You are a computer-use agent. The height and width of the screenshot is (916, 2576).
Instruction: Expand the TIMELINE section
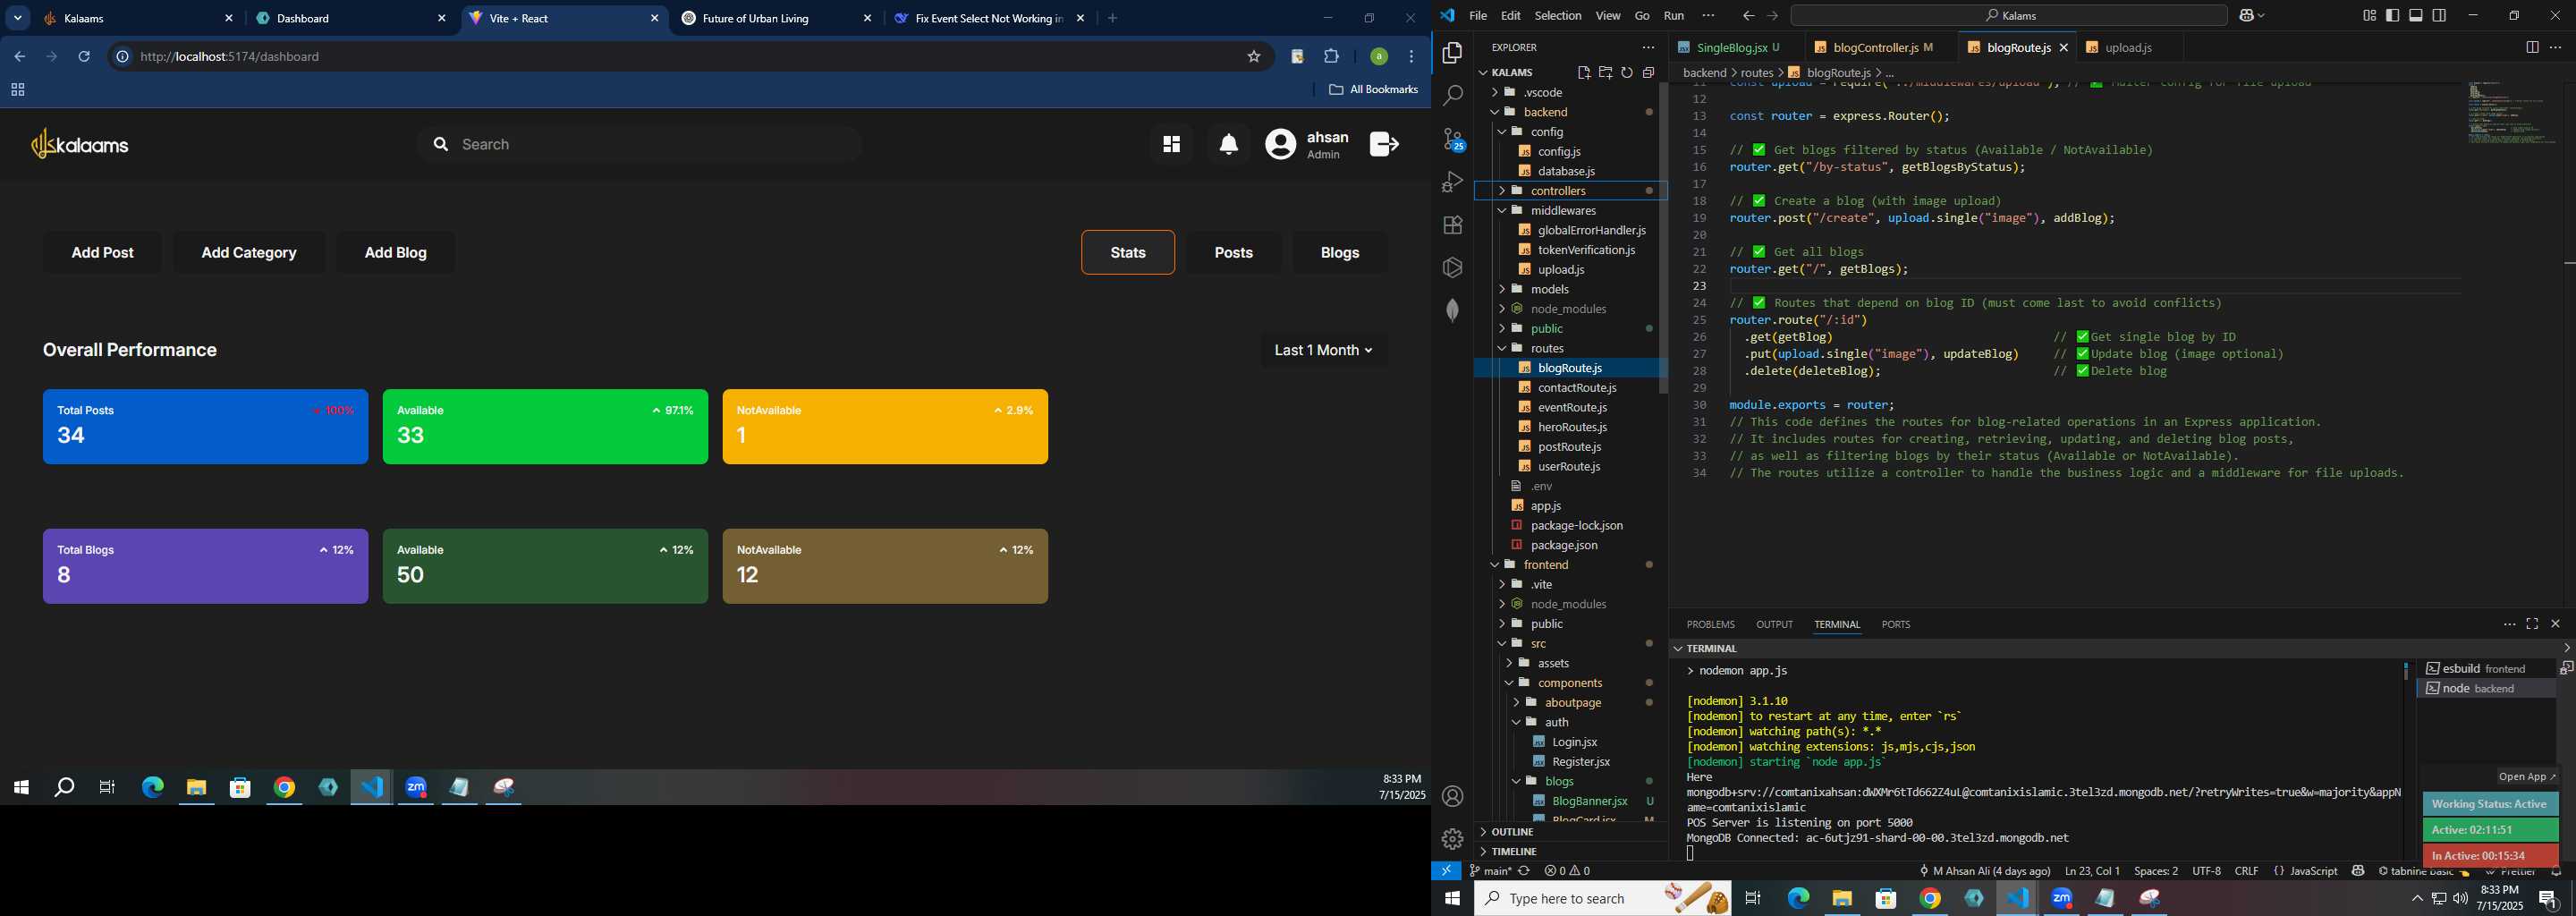pyautogui.click(x=1571, y=852)
